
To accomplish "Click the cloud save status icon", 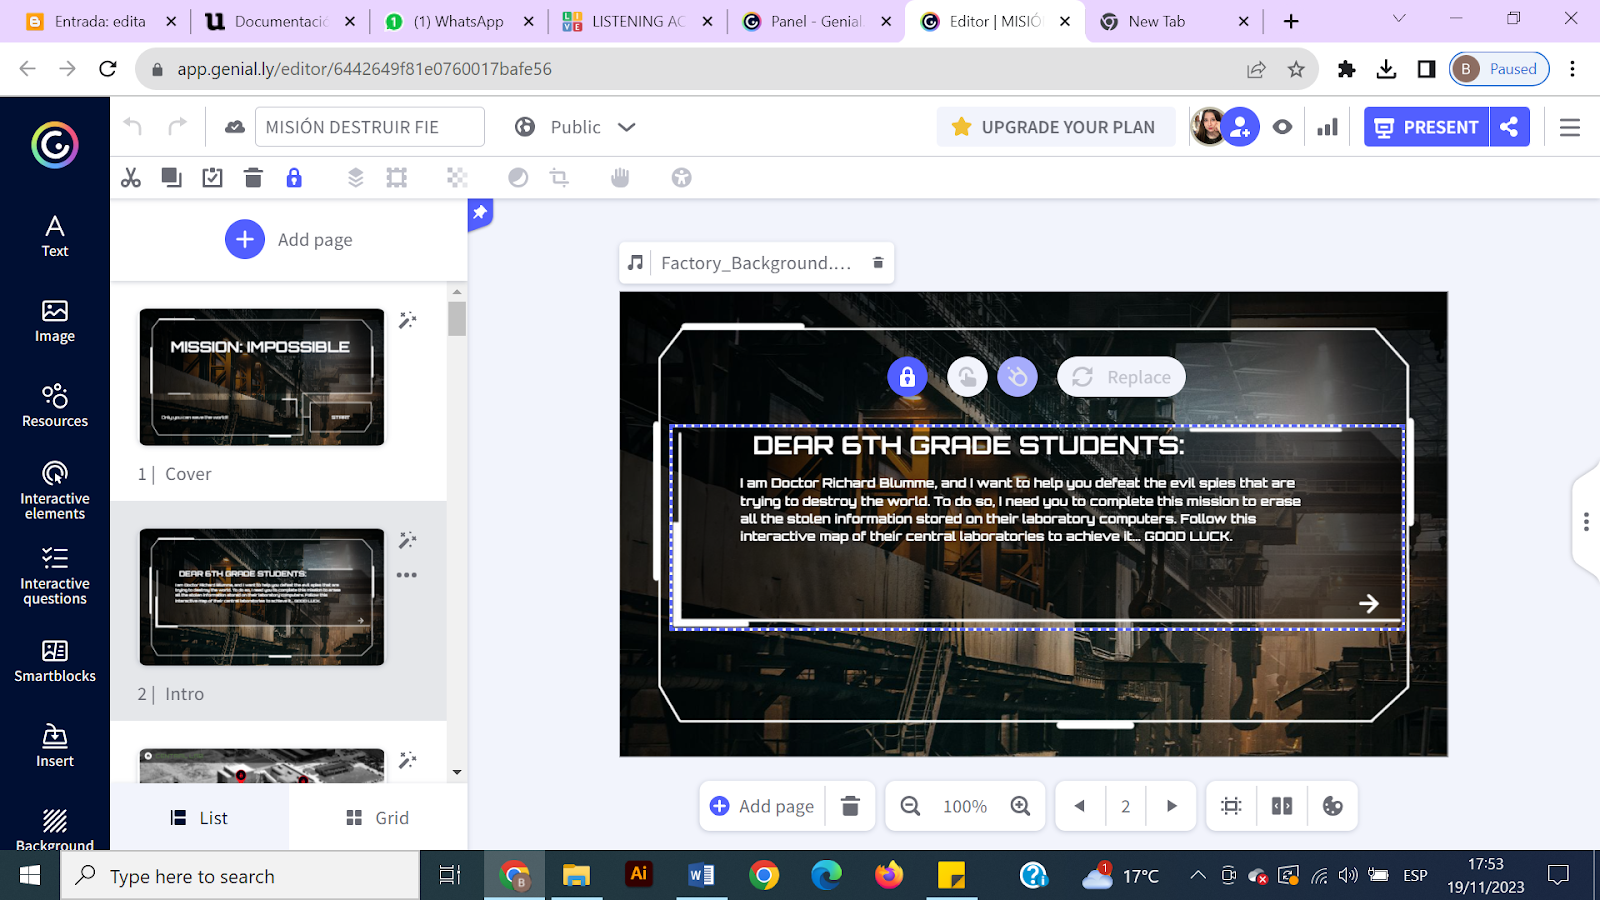I will [235, 127].
